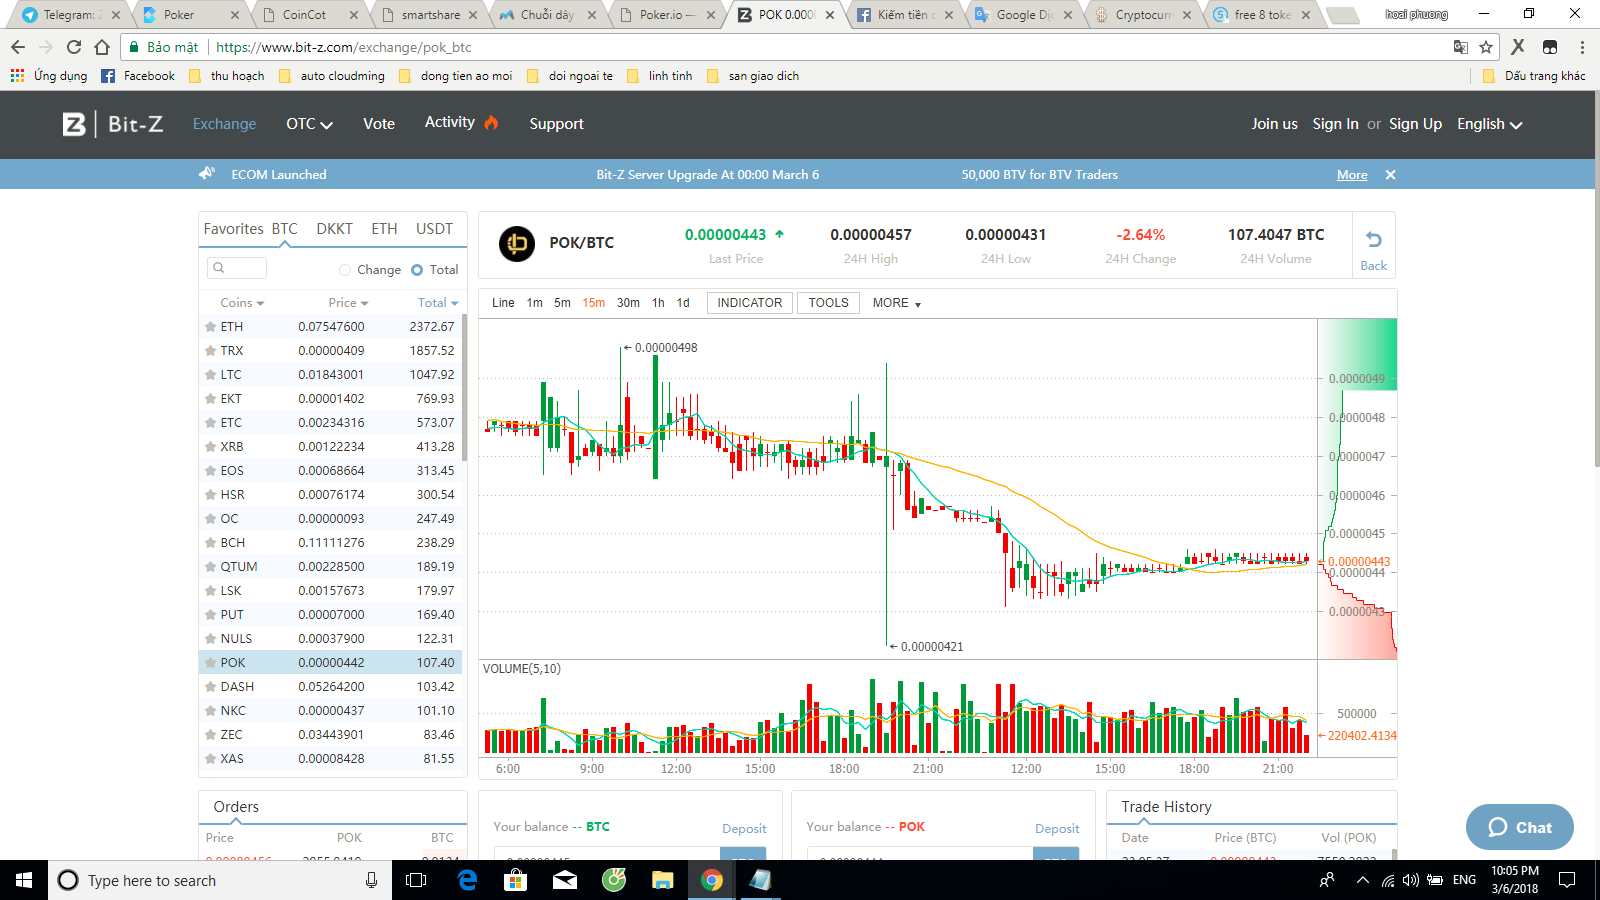
Task: Select the 30m chart interval
Action: point(628,303)
